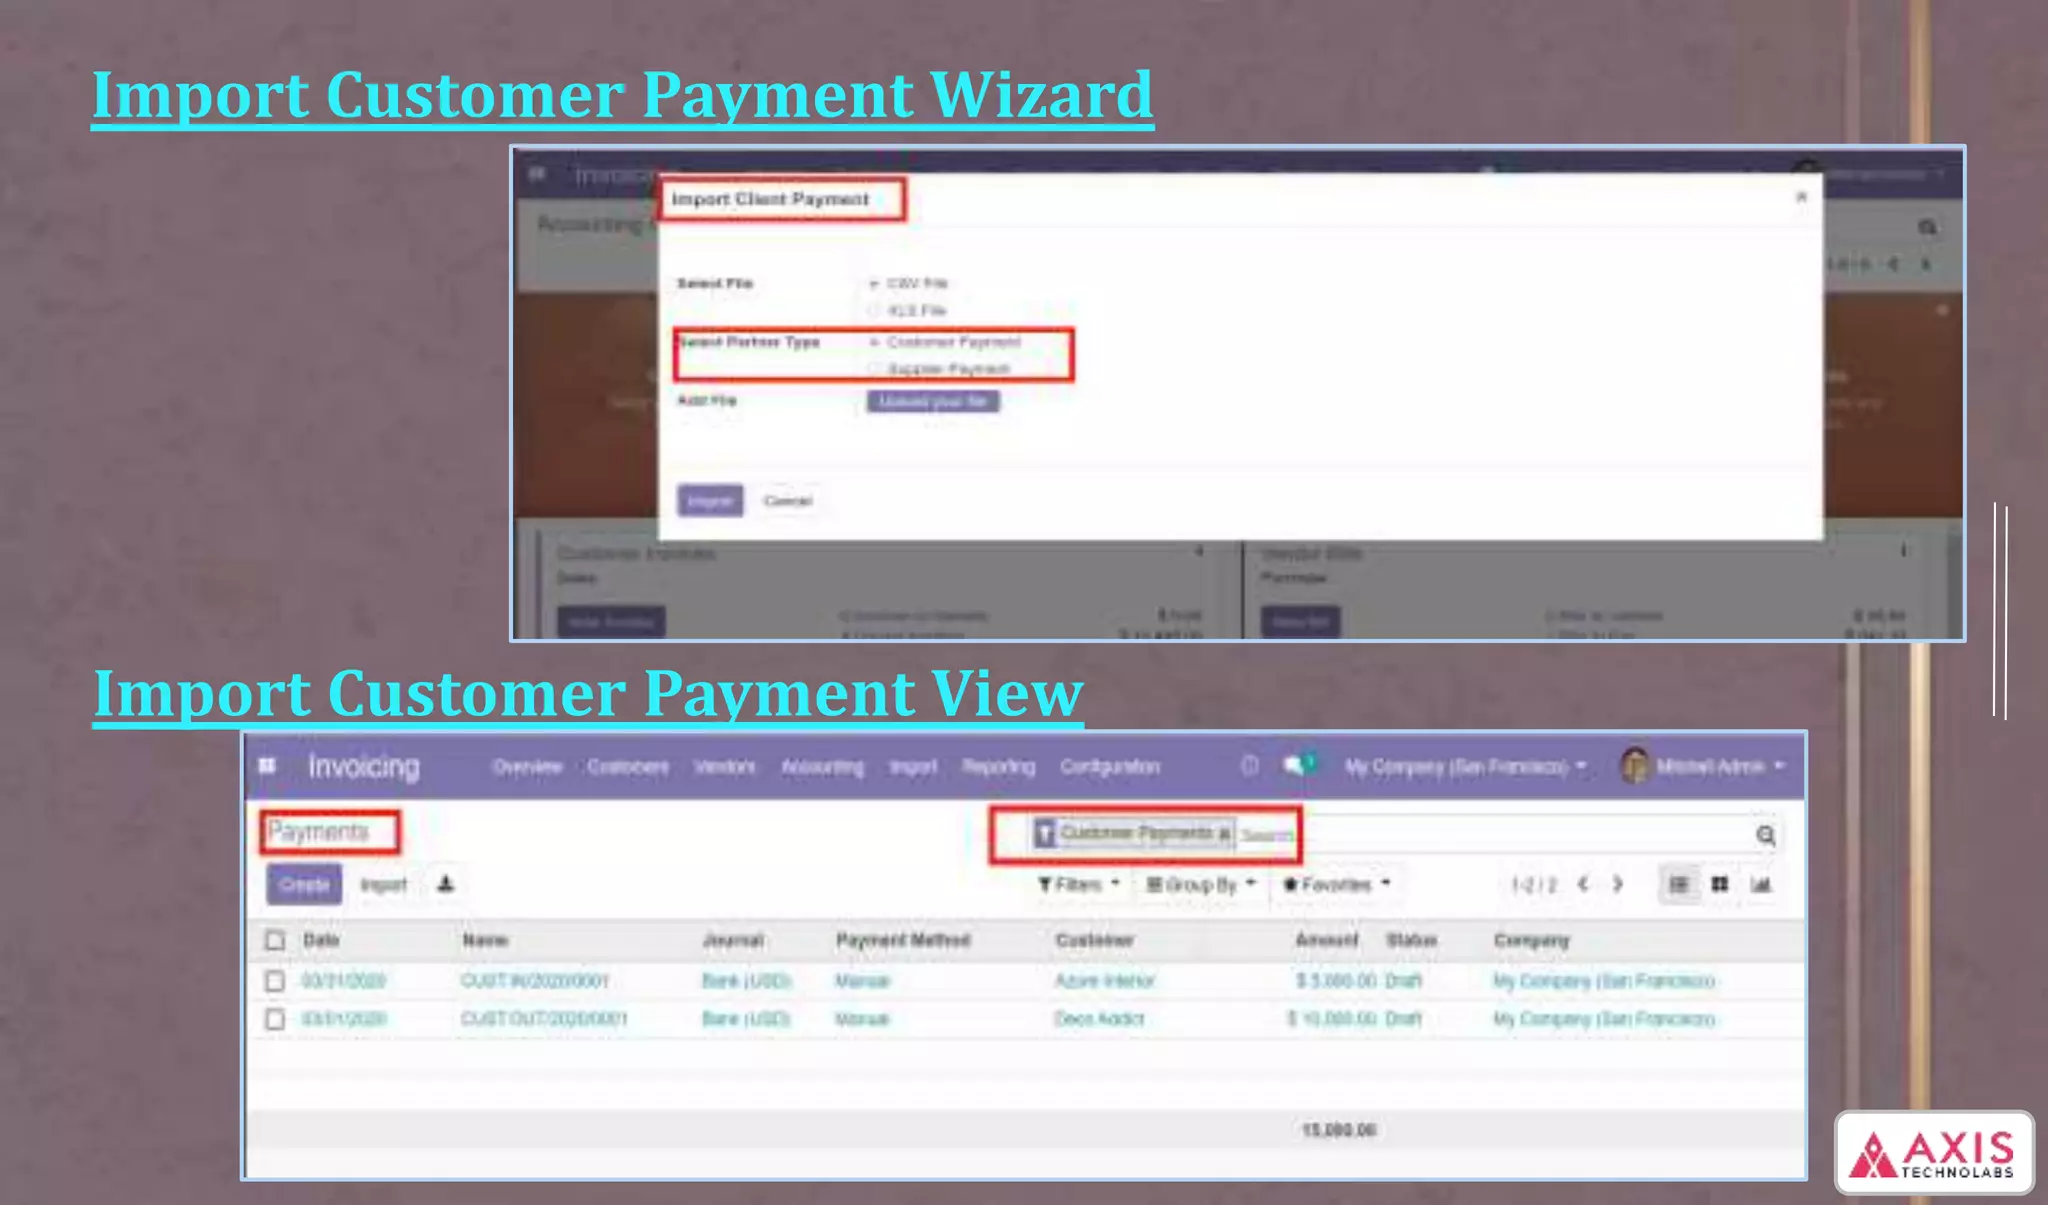The height and width of the screenshot is (1205, 2048).
Task: Open the Reporting menu
Action: [x=998, y=767]
